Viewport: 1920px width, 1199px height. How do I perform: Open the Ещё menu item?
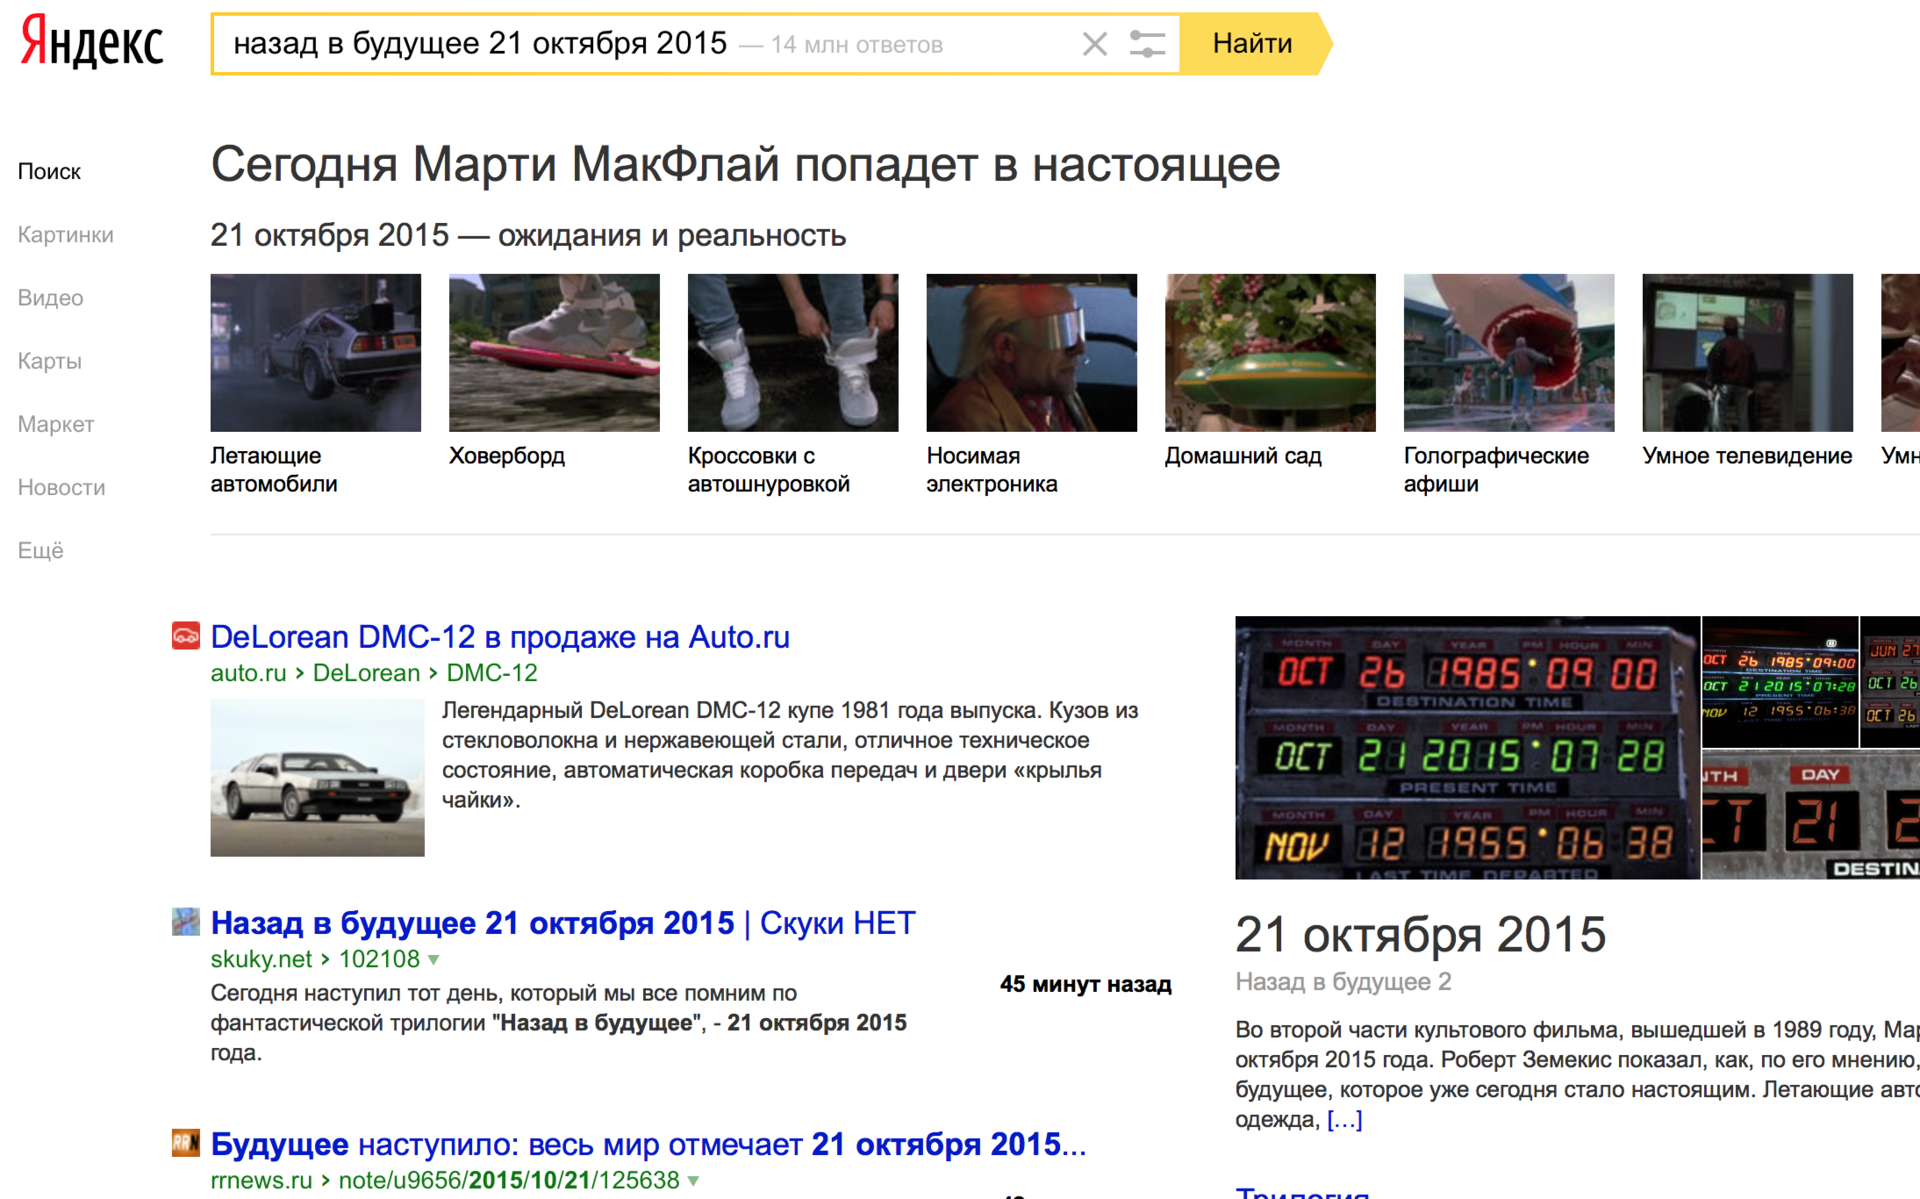click(x=40, y=550)
